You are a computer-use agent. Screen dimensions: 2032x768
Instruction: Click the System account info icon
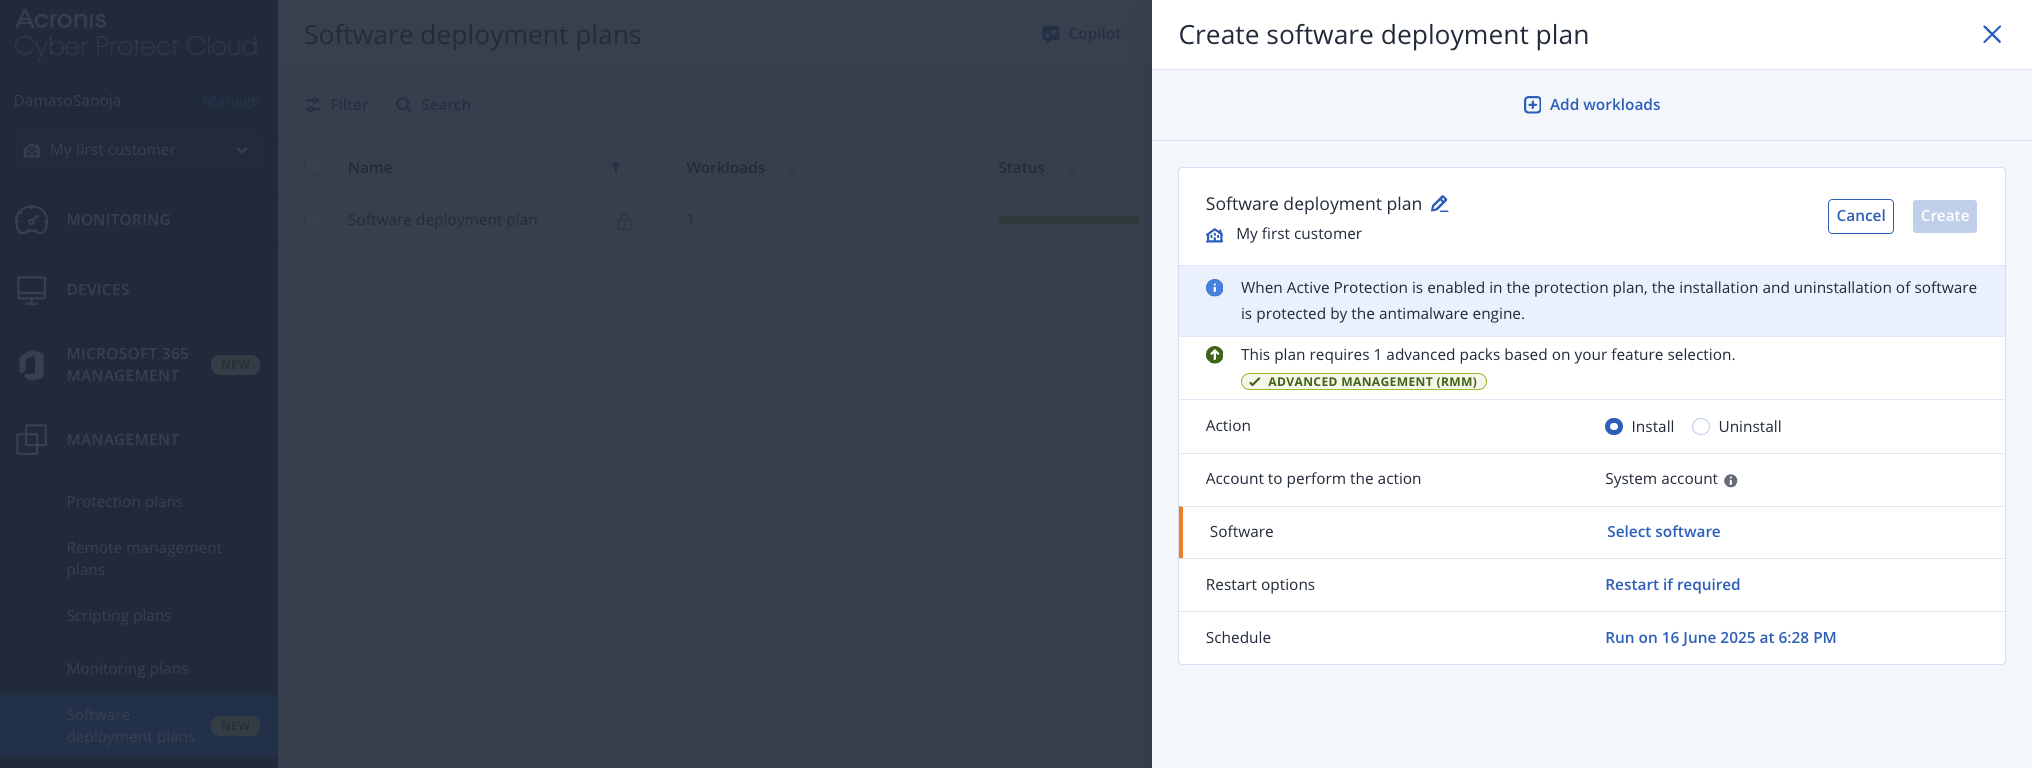pos(1730,481)
